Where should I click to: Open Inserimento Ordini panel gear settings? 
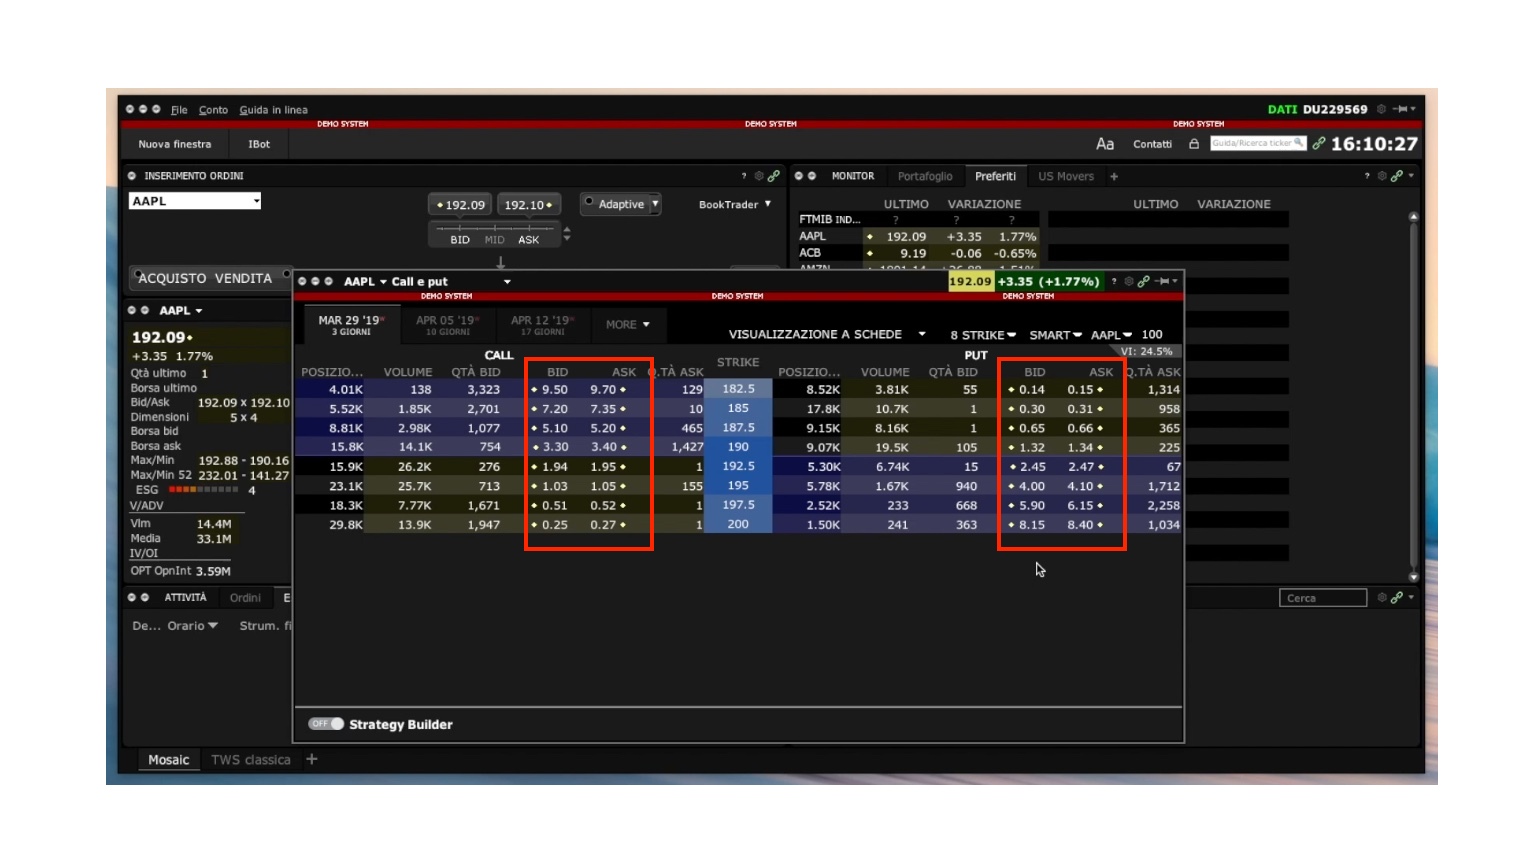coord(759,176)
